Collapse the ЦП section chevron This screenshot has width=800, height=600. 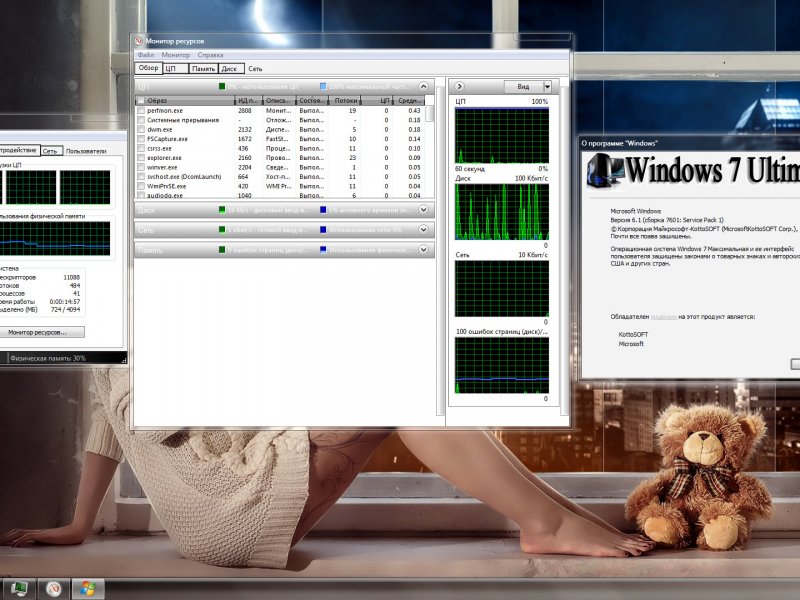pos(423,86)
